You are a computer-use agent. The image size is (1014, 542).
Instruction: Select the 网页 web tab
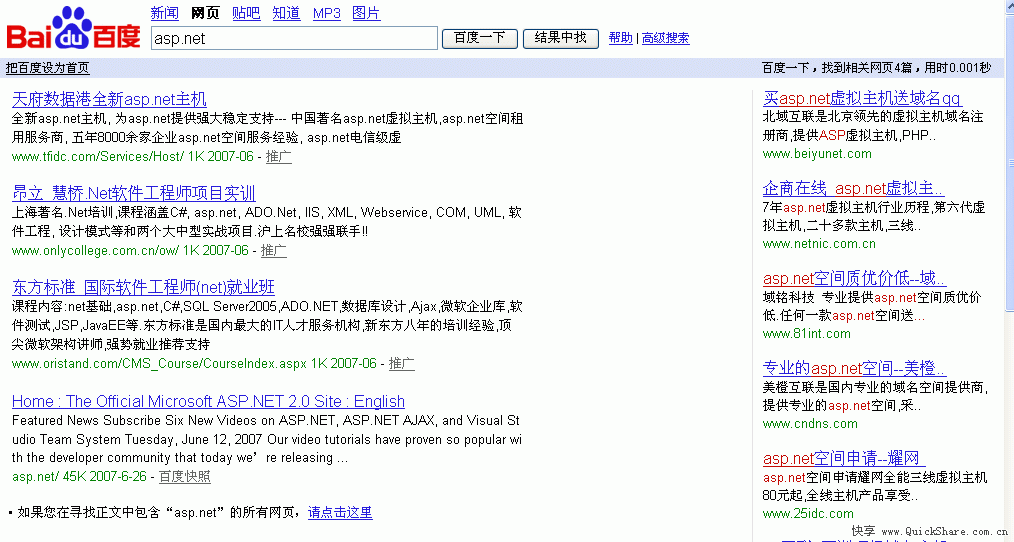pyautogui.click(x=205, y=13)
